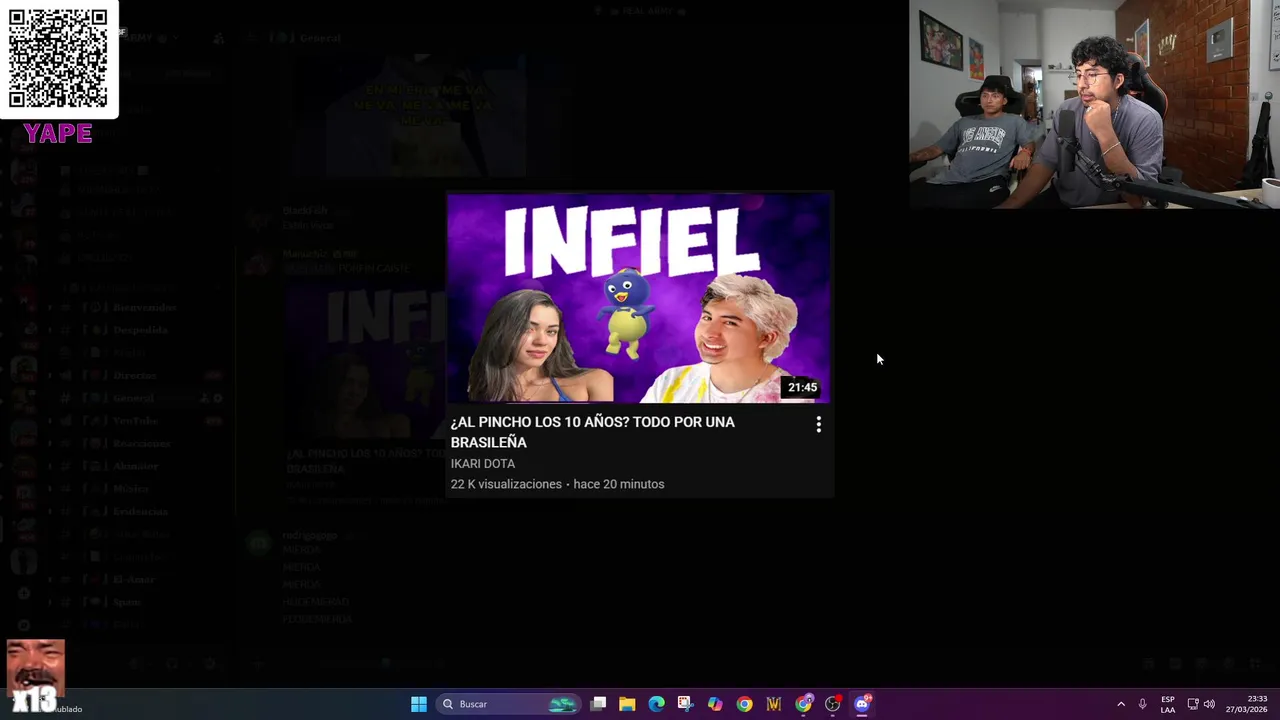Open the ESP LAA keyboard language selector

coord(1168,704)
